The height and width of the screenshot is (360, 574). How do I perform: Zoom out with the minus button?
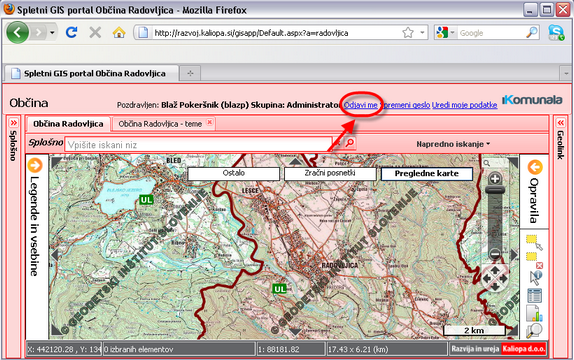495,253
